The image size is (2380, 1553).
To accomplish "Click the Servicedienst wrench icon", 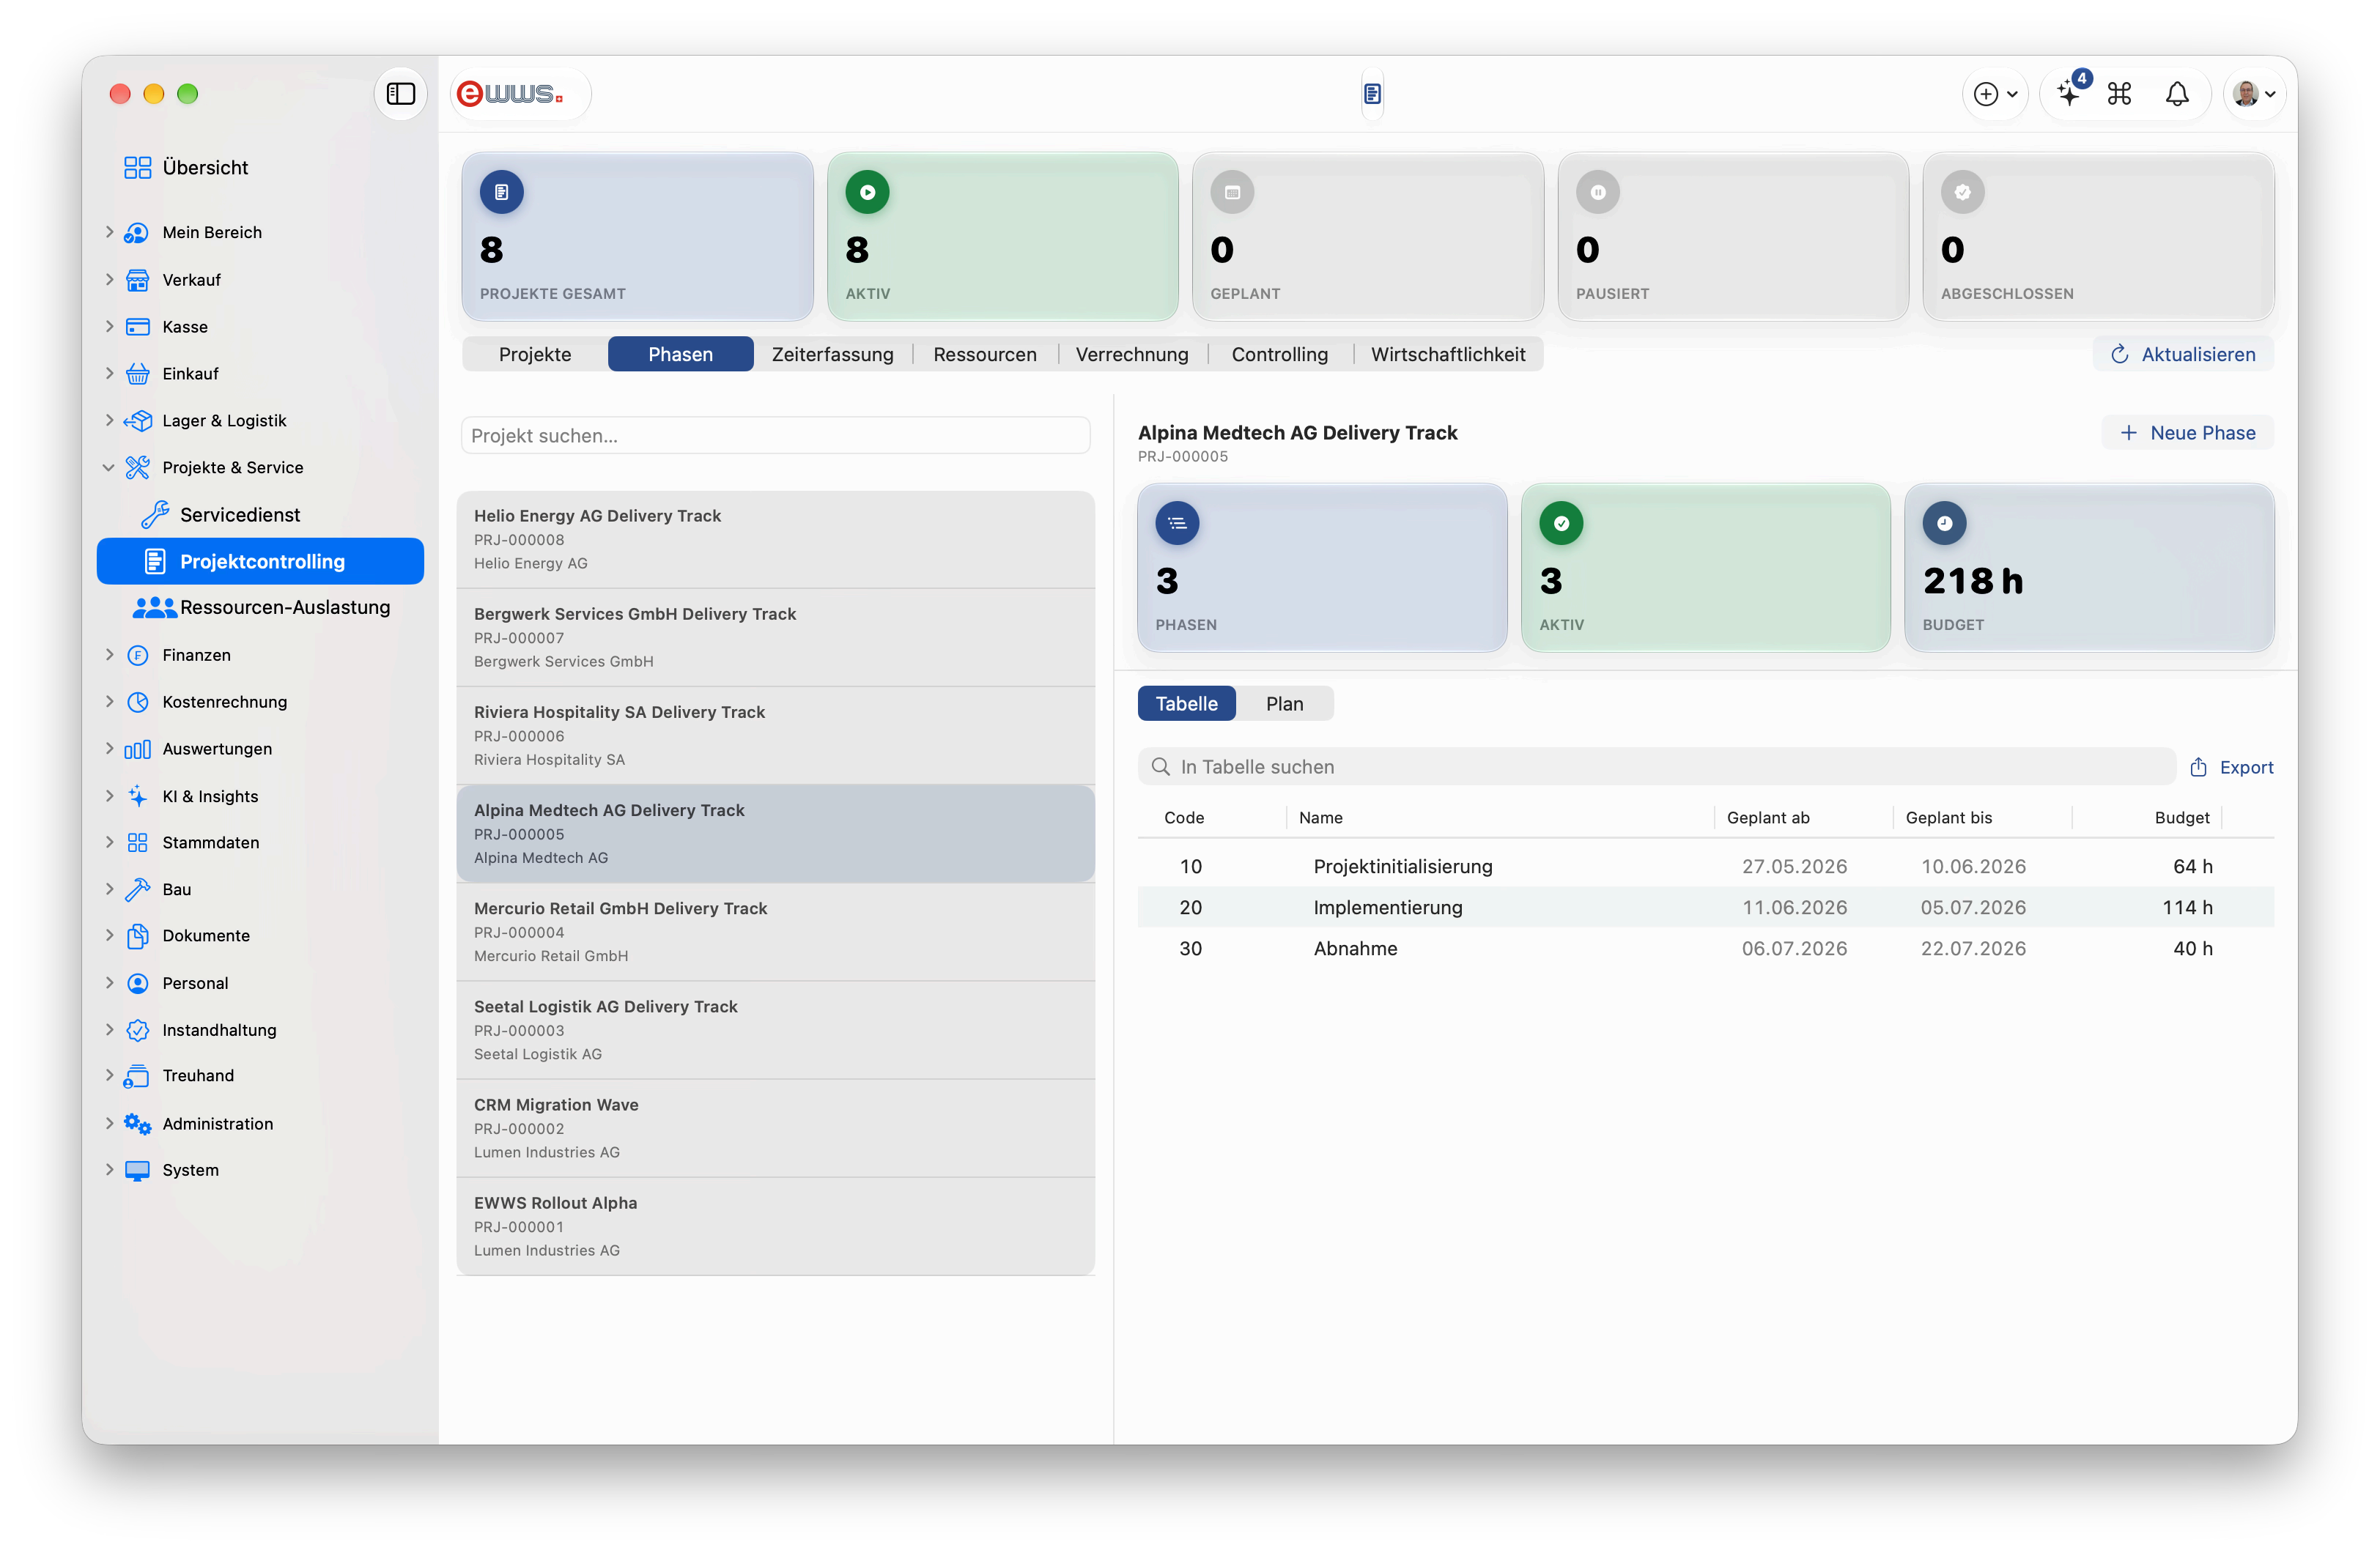I will pyautogui.click(x=154, y=515).
